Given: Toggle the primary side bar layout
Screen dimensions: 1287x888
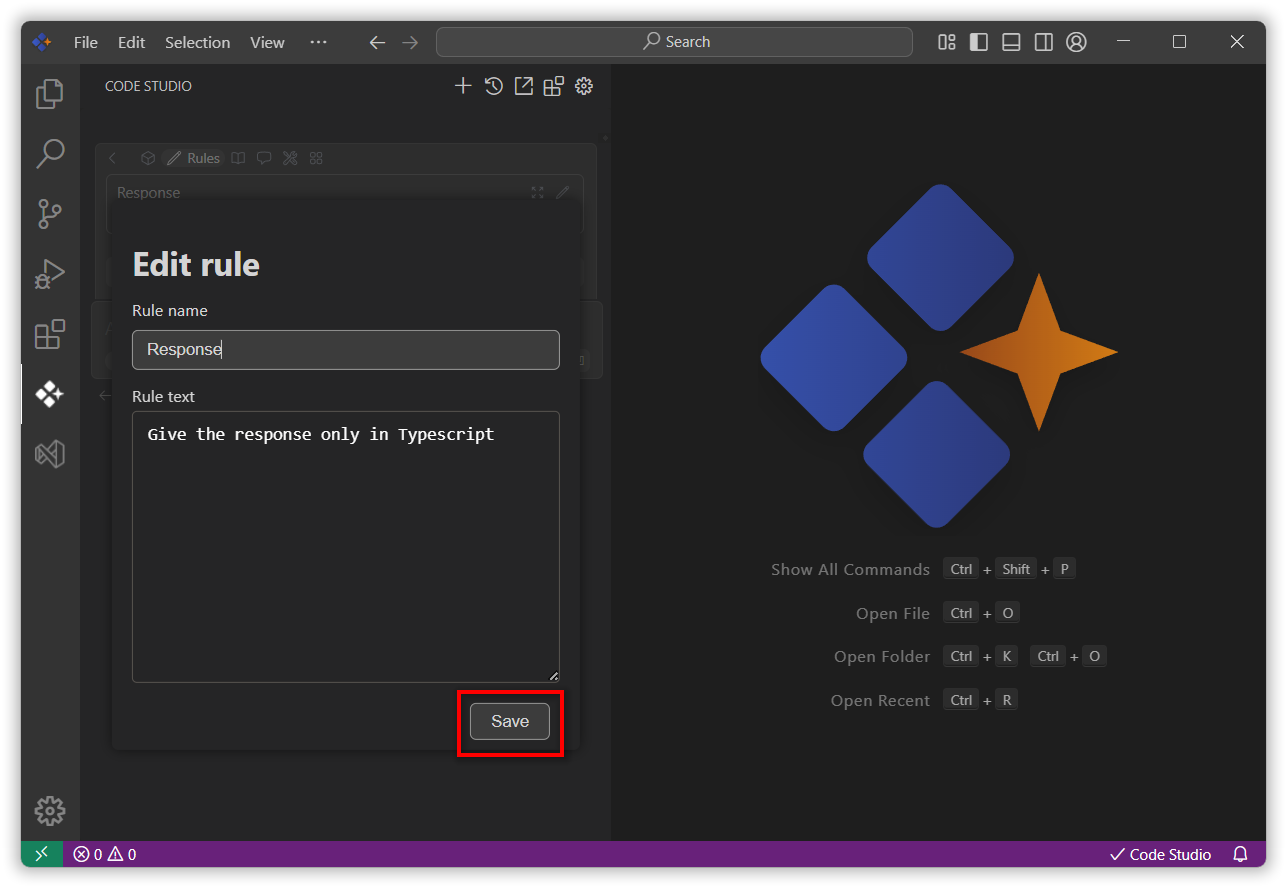Looking at the screenshot, I should pos(979,42).
